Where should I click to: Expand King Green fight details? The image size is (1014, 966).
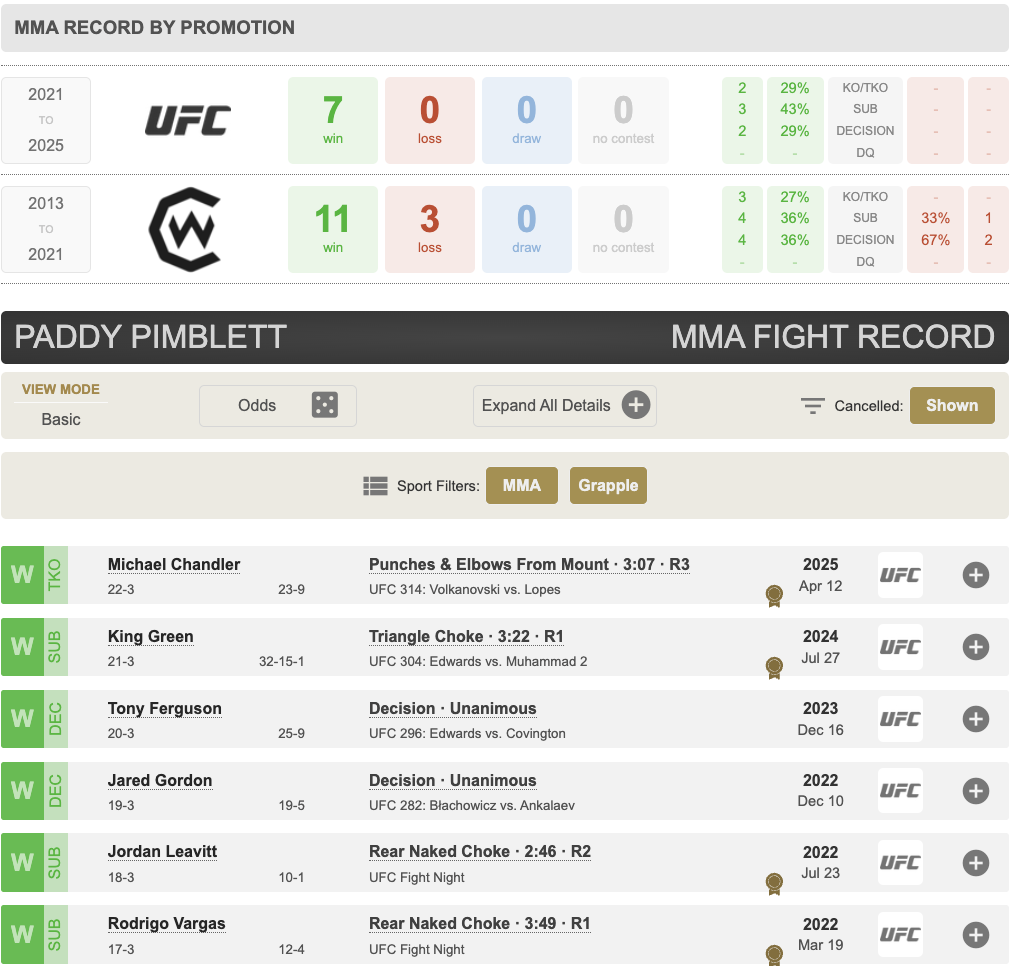coord(975,647)
